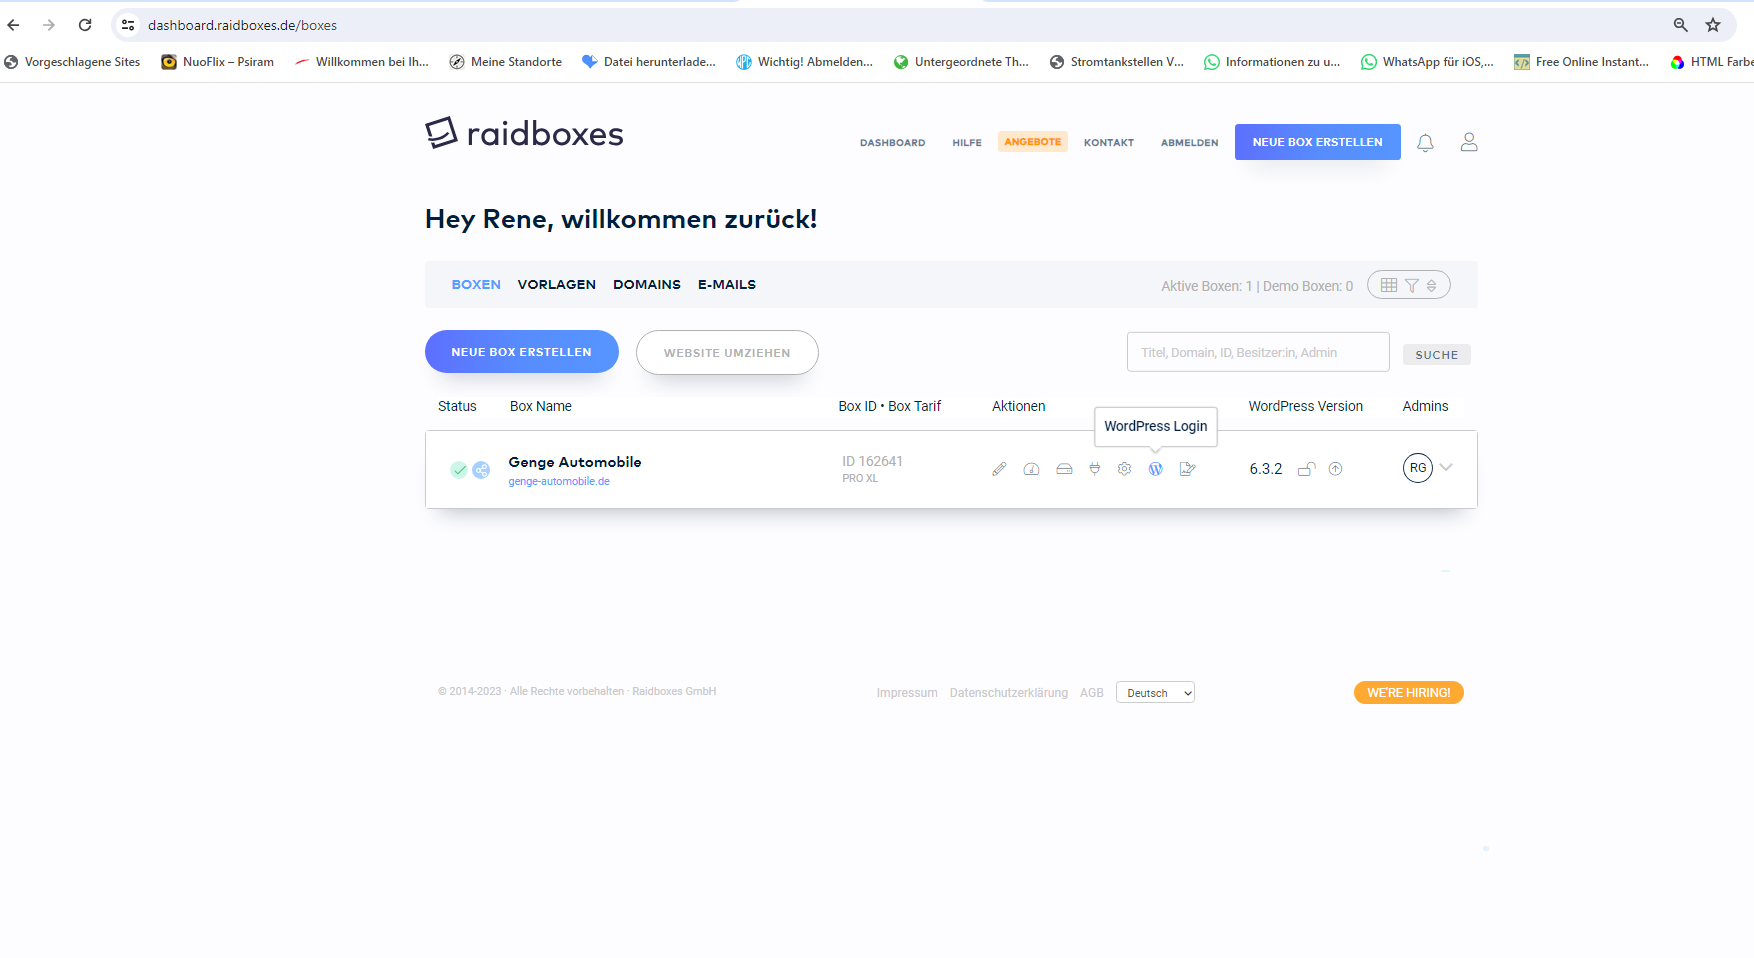Screen dimensions: 1754x958
Task: Open user profile icon in header
Action: 1469,142
